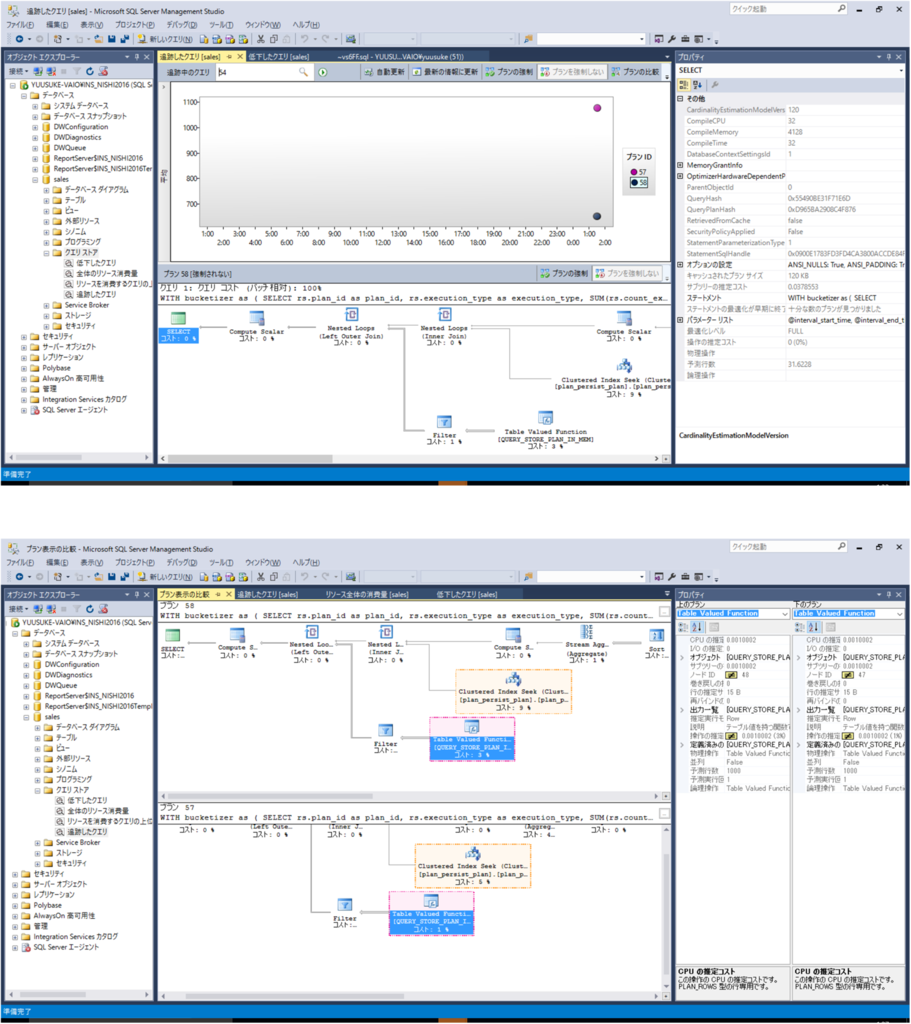Select highlighted Table Valued Function node in plan 57, bottom window

point(431,914)
